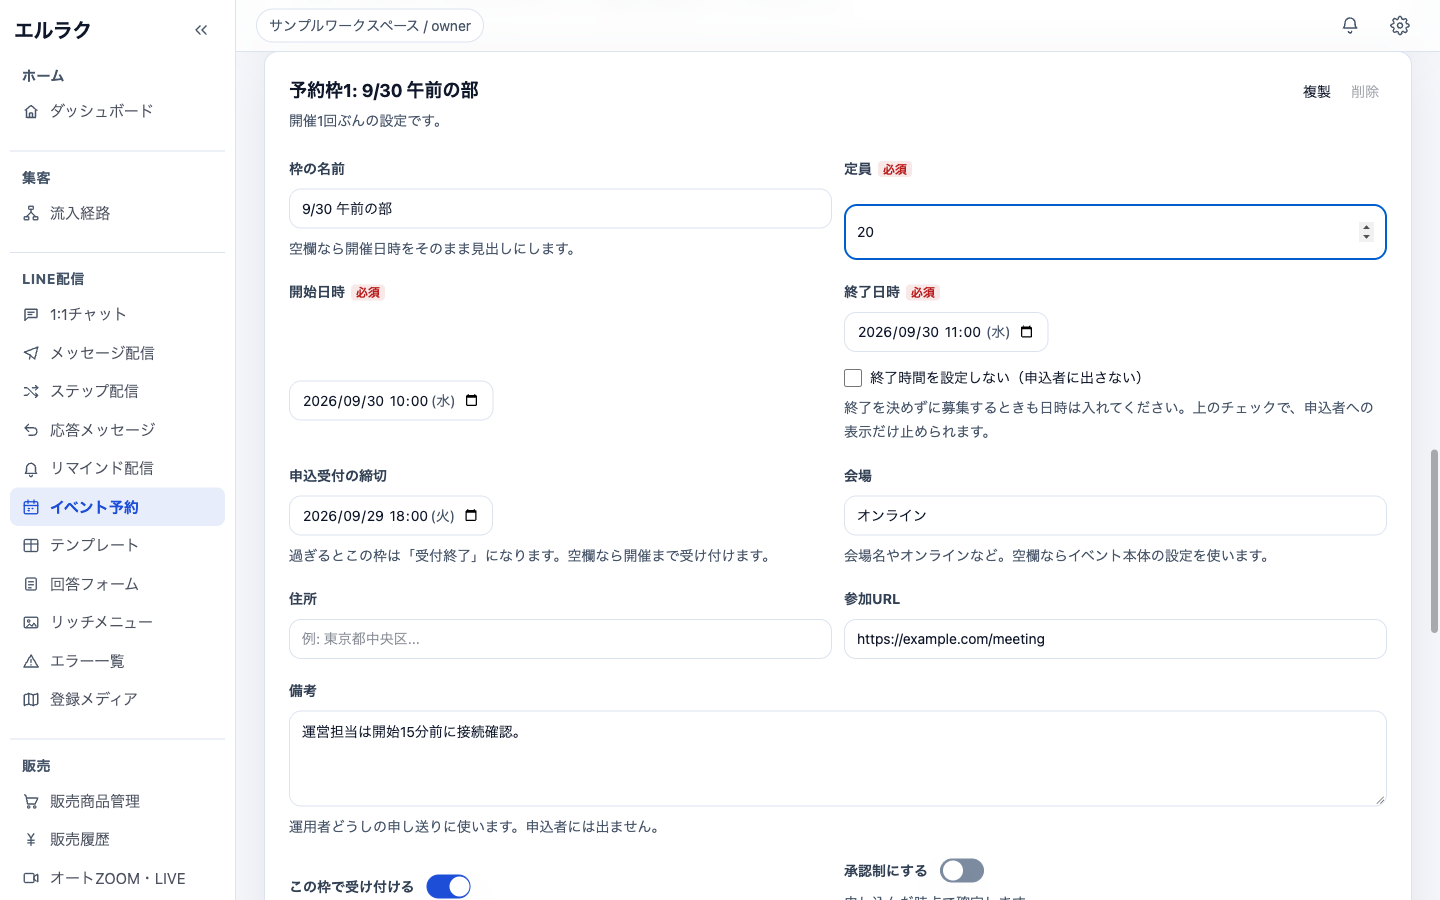This screenshot has height=900, width=1440.
Task: Click the 応答メッセージ reply-arrow icon
Action: [31, 430]
